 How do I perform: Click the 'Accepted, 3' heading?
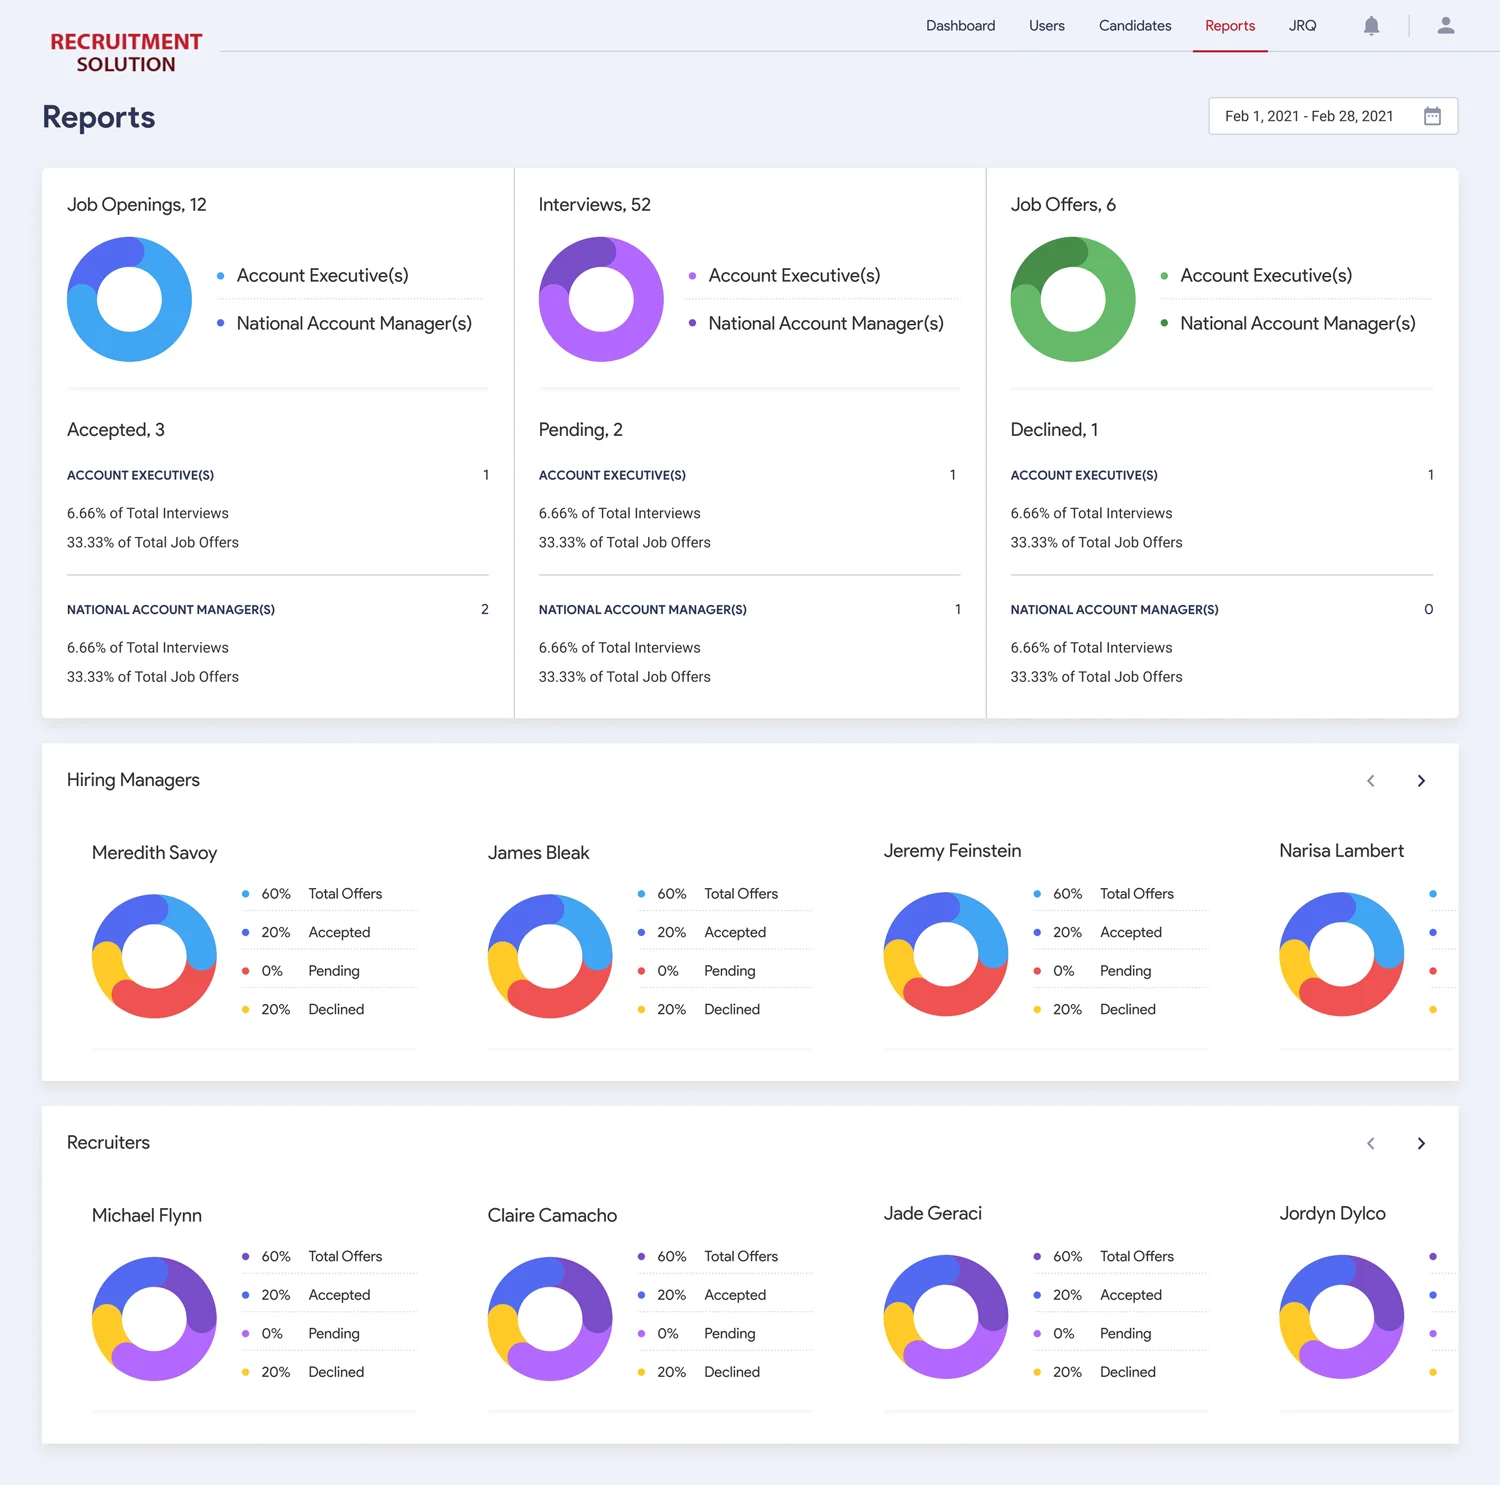coord(116,430)
